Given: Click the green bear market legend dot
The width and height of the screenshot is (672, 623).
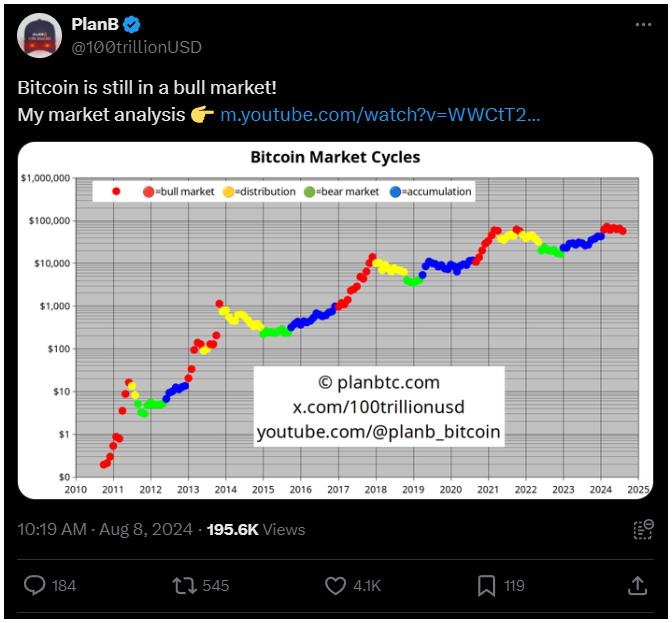Looking at the screenshot, I should click(311, 191).
